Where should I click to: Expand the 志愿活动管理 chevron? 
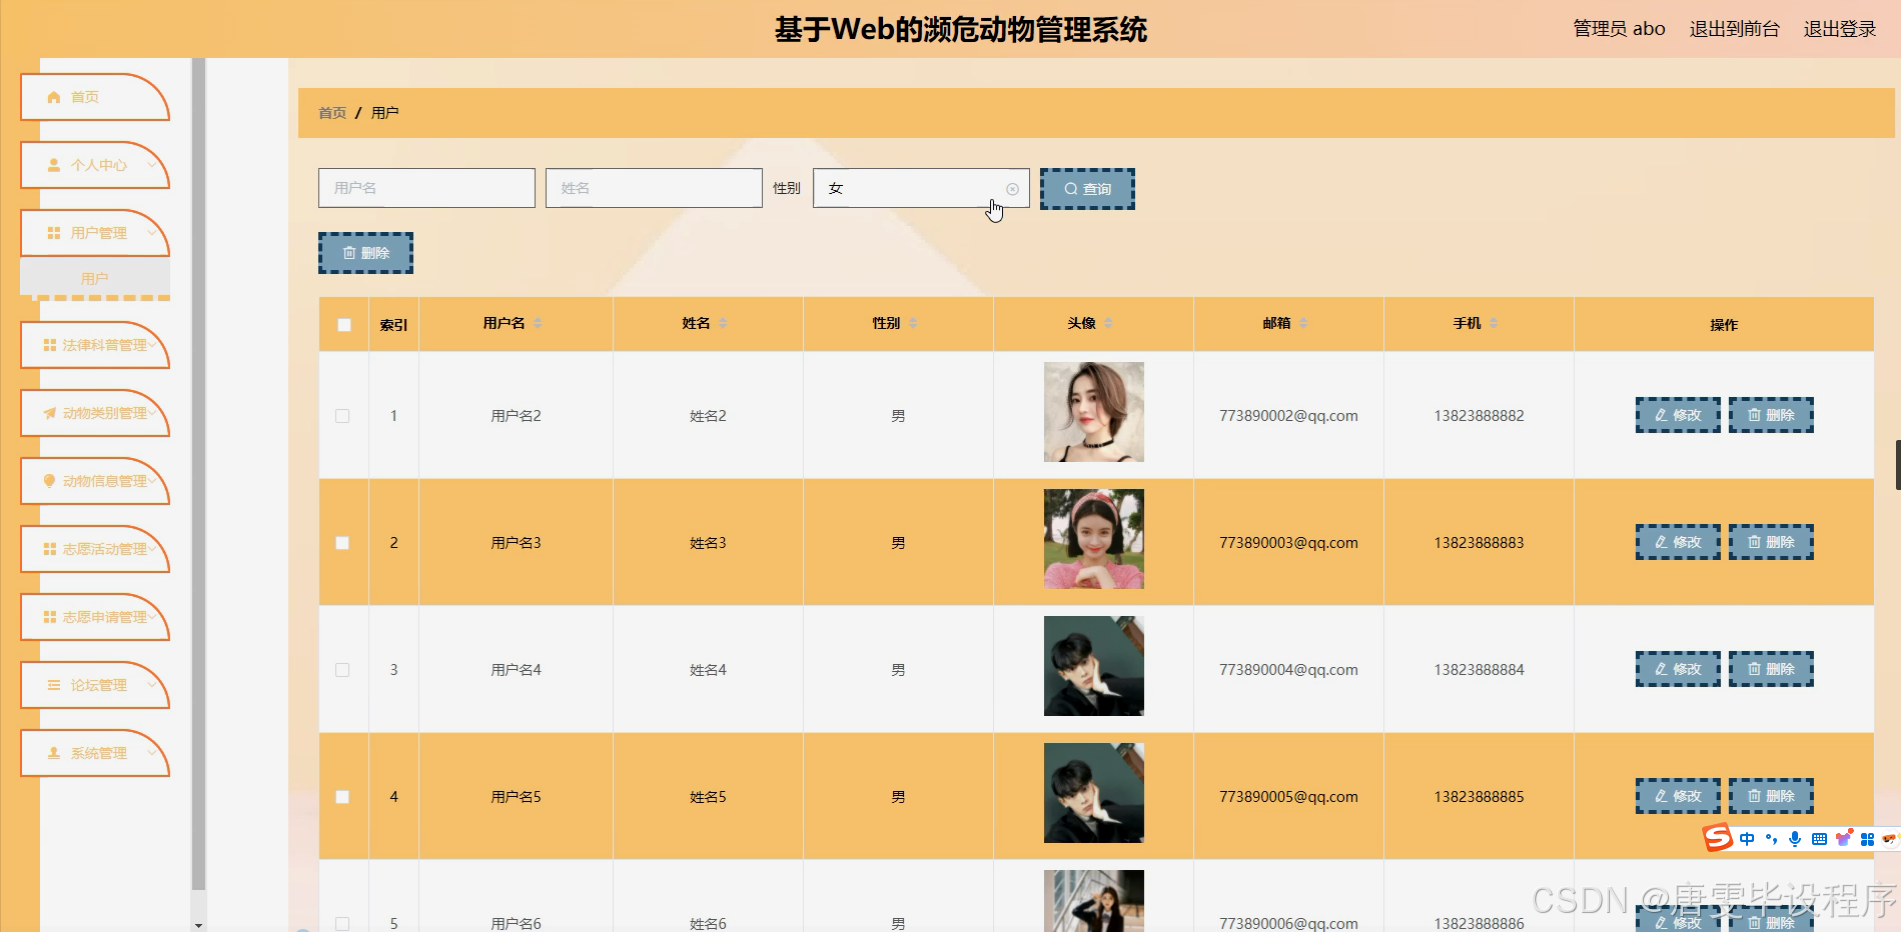click(x=152, y=548)
